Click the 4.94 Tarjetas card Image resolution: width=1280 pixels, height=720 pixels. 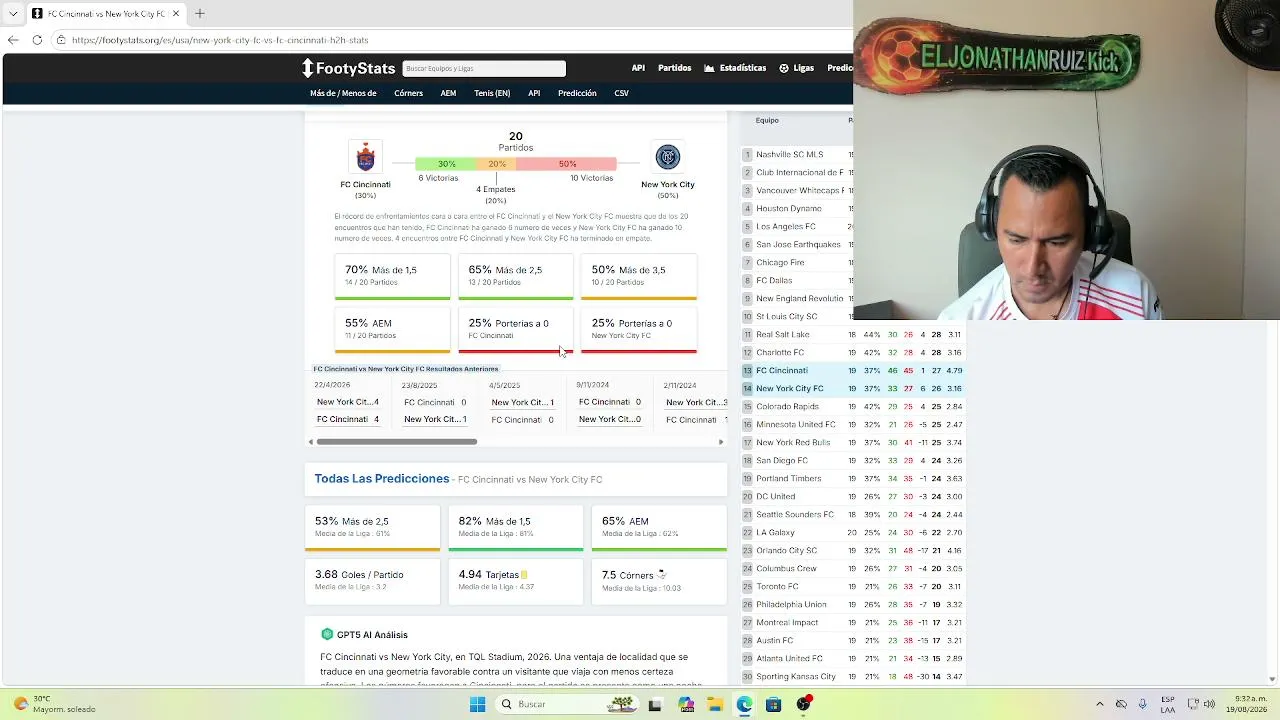(x=516, y=582)
